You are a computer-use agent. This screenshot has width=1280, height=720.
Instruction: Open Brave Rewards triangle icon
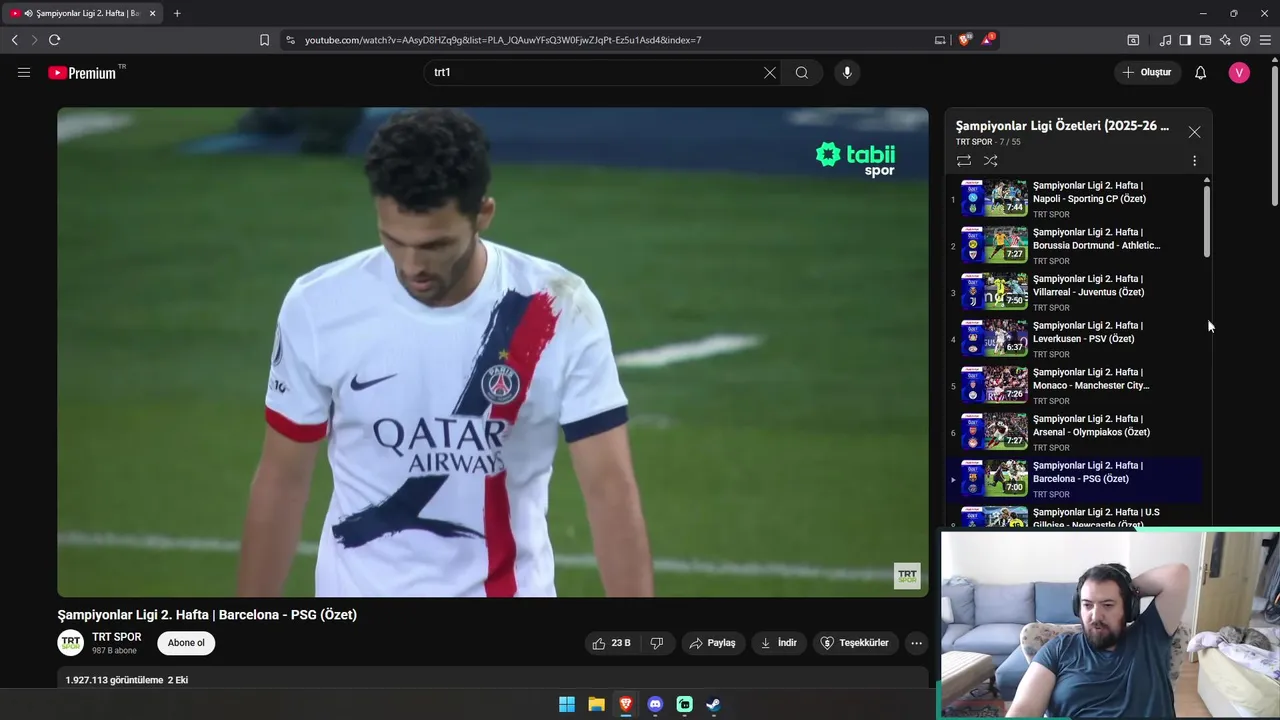(988, 40)
